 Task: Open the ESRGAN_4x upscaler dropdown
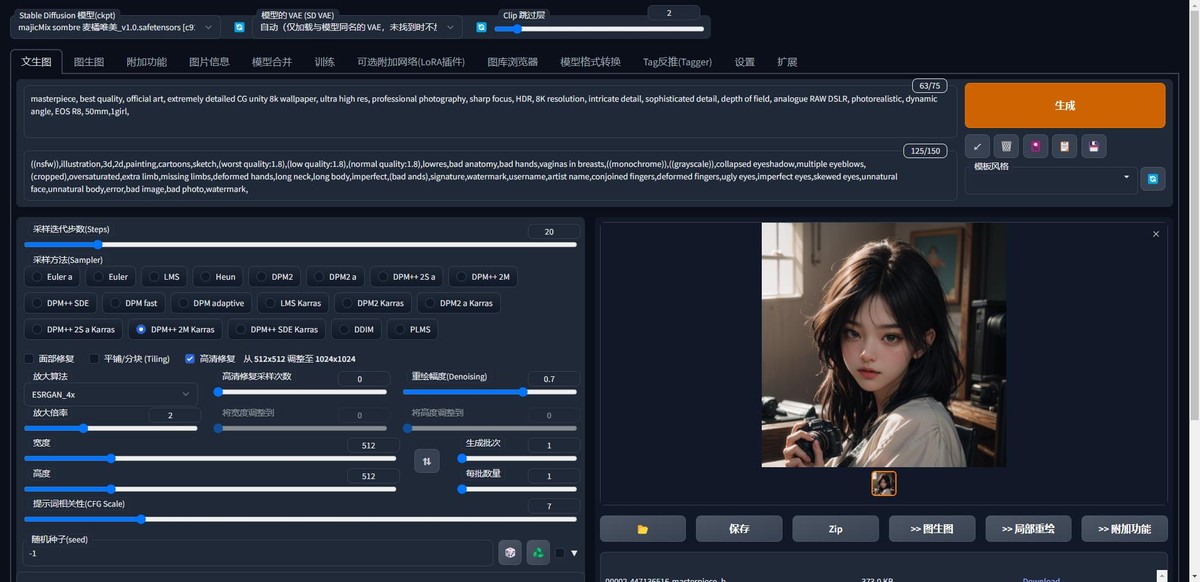[x=110, y=394]
